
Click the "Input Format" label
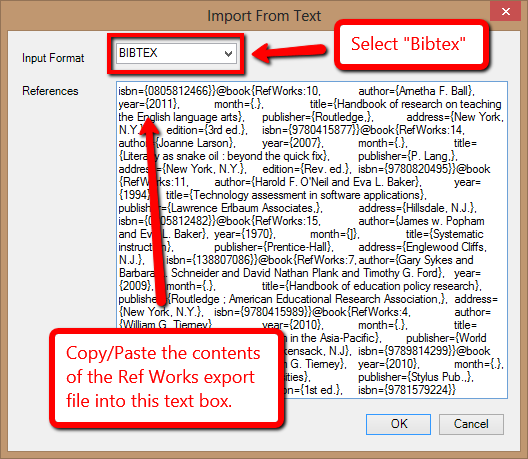click(x=53, y=58)
